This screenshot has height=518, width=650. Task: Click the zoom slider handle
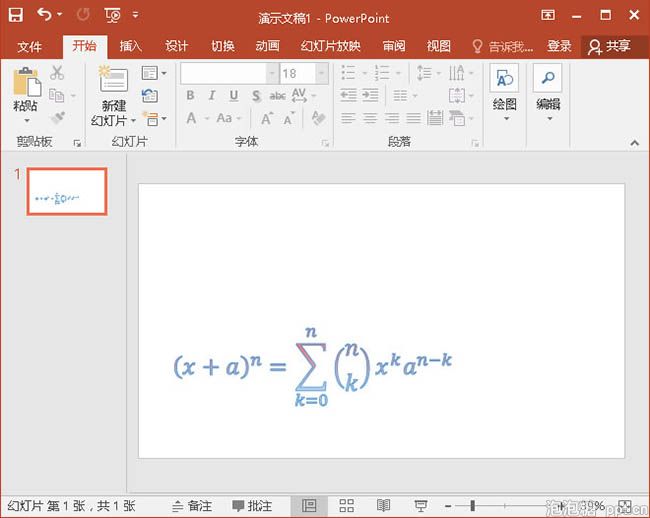(x=473, y=506)
